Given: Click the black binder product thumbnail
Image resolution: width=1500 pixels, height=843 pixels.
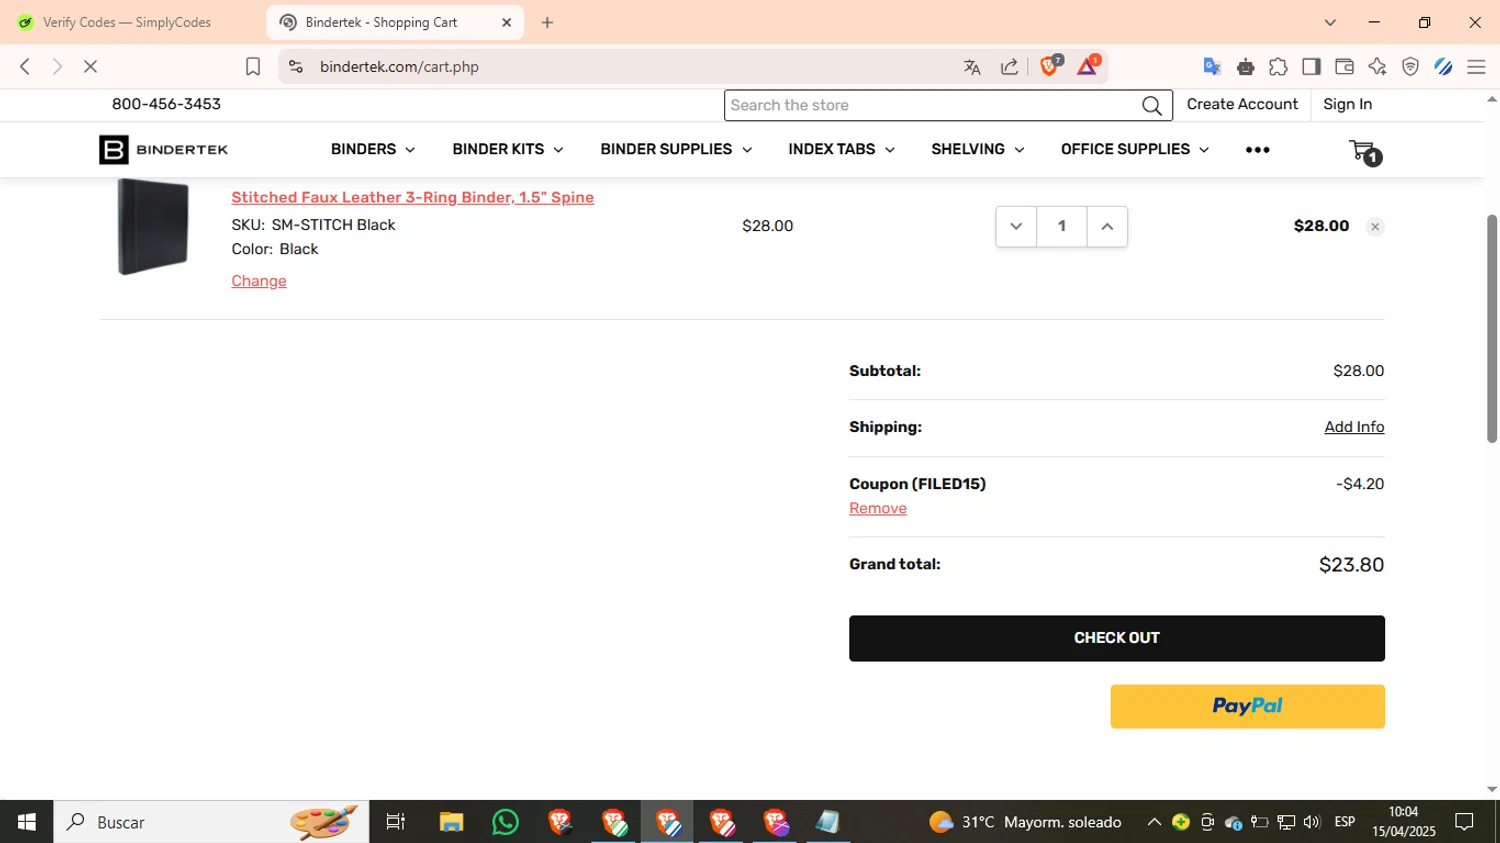Looking at the screenshot, I should coord(153,226).
